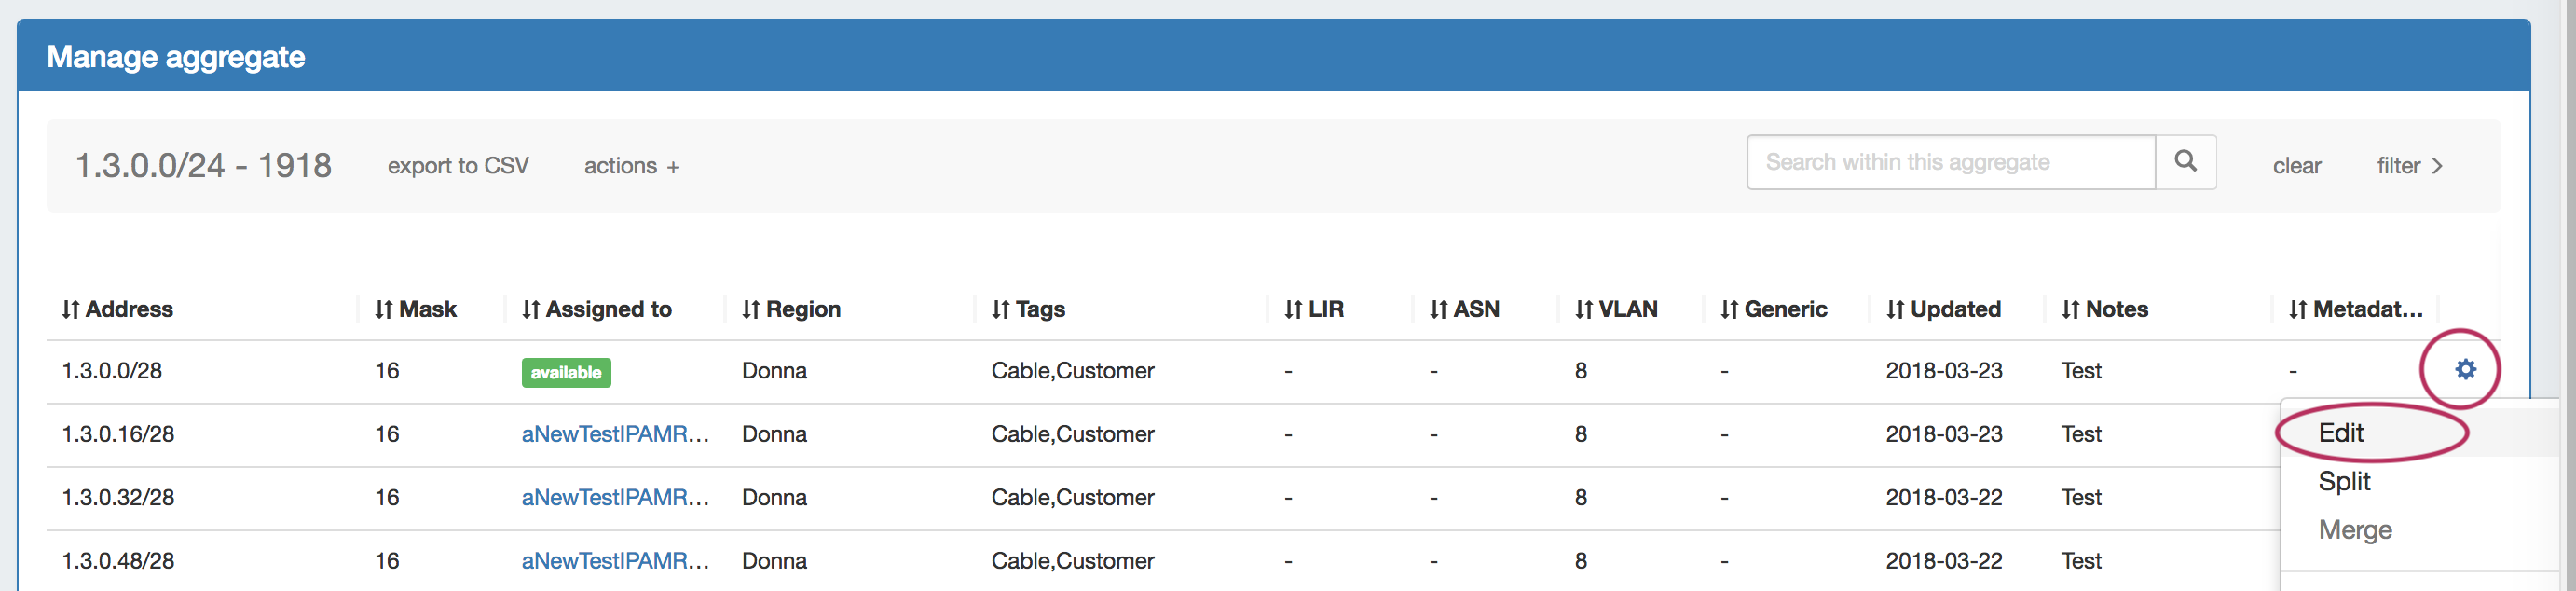Sort table by Updated column

pyautogui.click(x=1942, y=310)
